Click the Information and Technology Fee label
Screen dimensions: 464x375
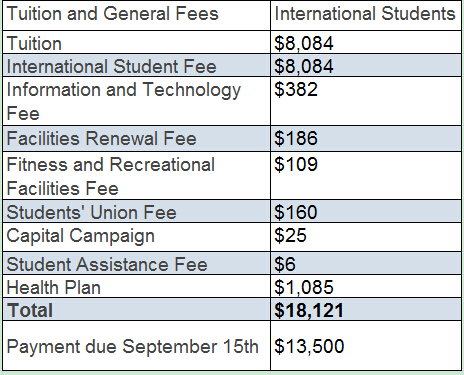(x=124, y=101)
